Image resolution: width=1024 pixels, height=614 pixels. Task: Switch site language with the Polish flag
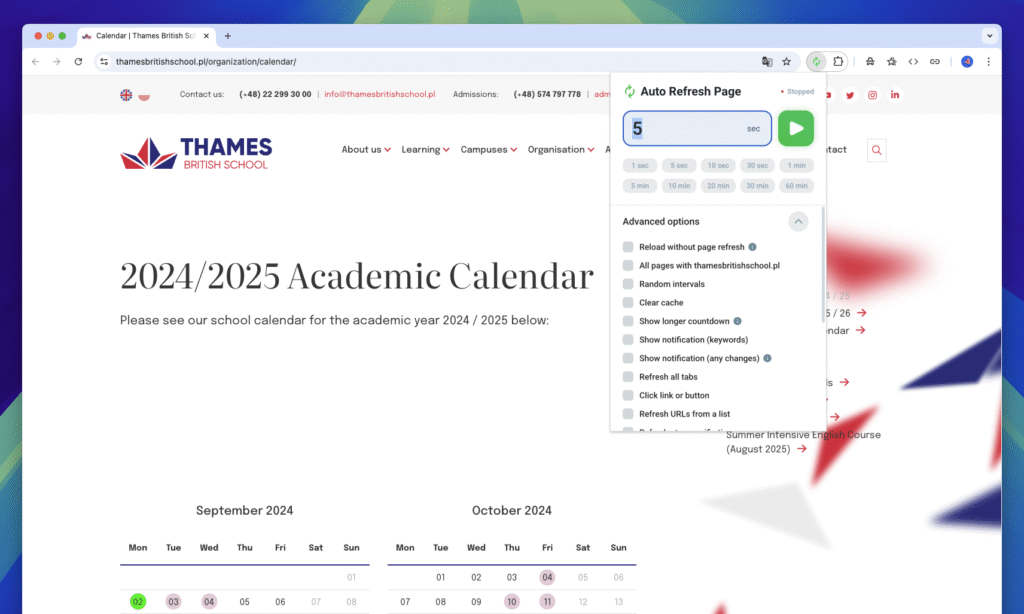144,96
